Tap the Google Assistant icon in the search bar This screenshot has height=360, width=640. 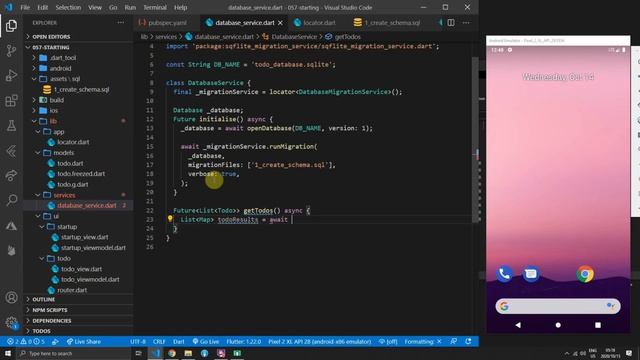[x=611, y=306]
